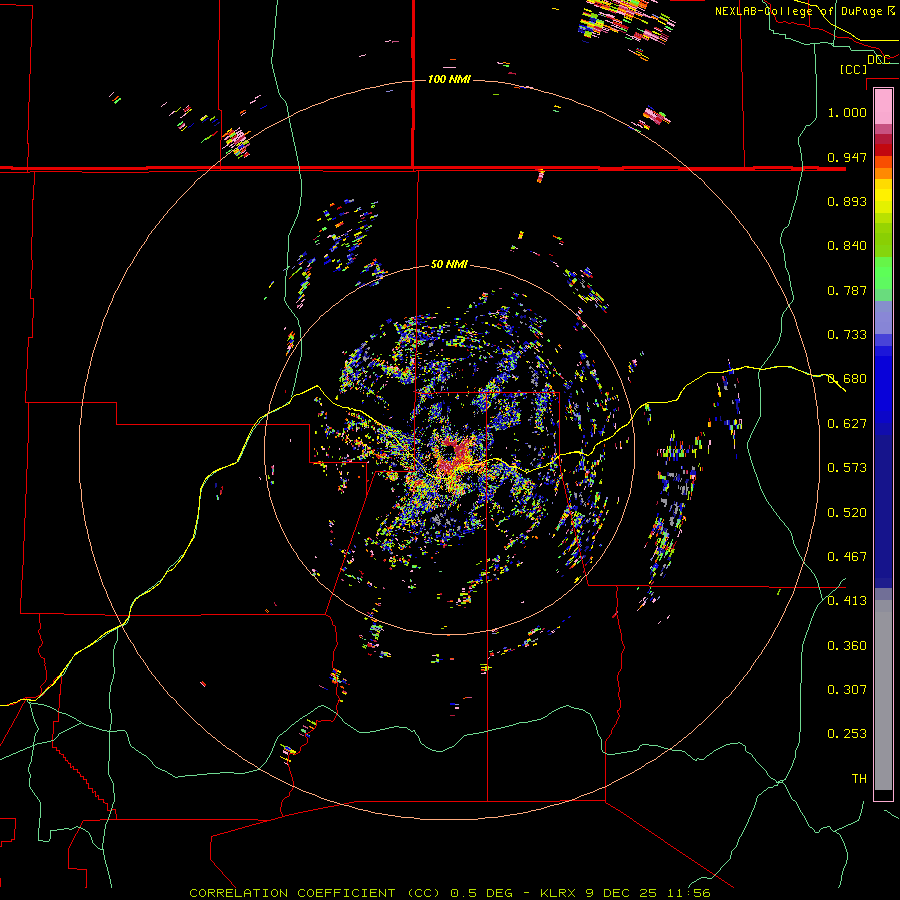Click the 100 NMI range ring label

tap(449, 79)
